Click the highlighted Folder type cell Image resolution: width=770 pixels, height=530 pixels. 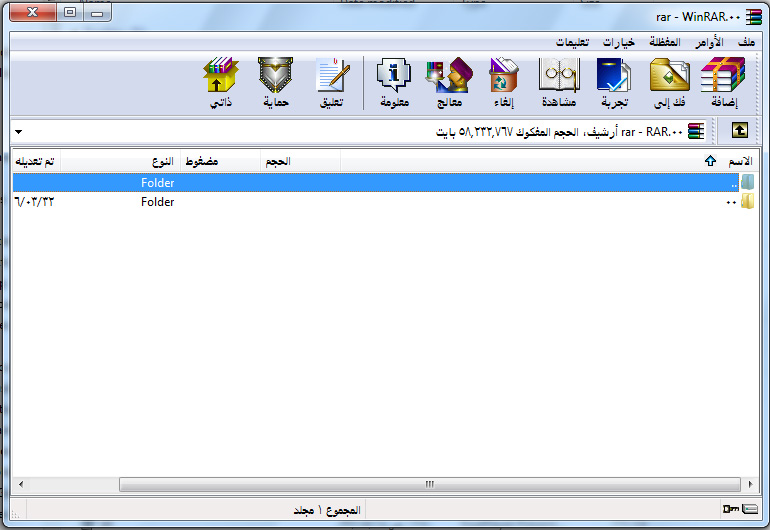tap(158, 183)
